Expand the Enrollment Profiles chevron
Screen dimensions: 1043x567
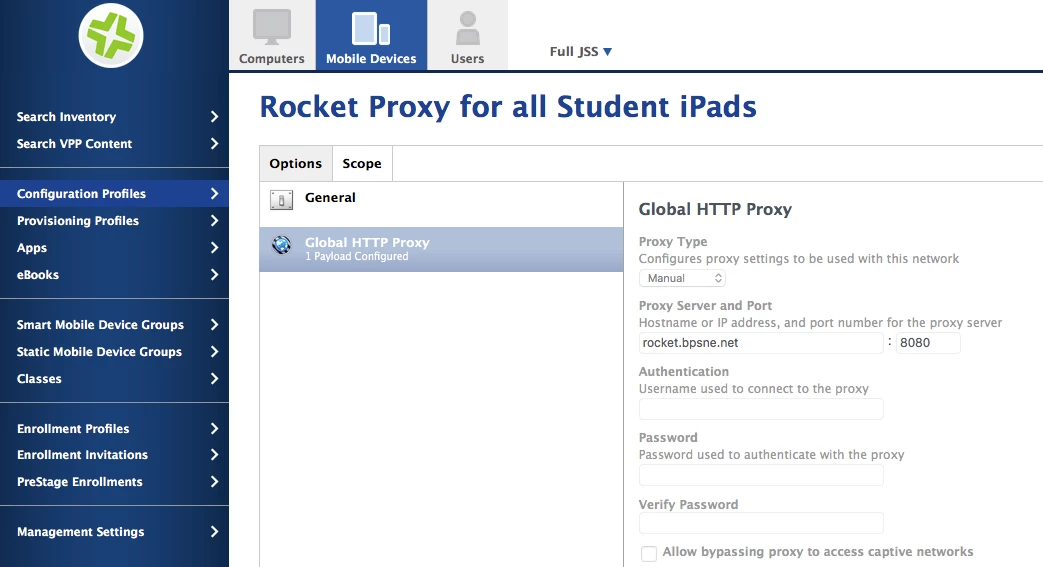click(214, 429)
